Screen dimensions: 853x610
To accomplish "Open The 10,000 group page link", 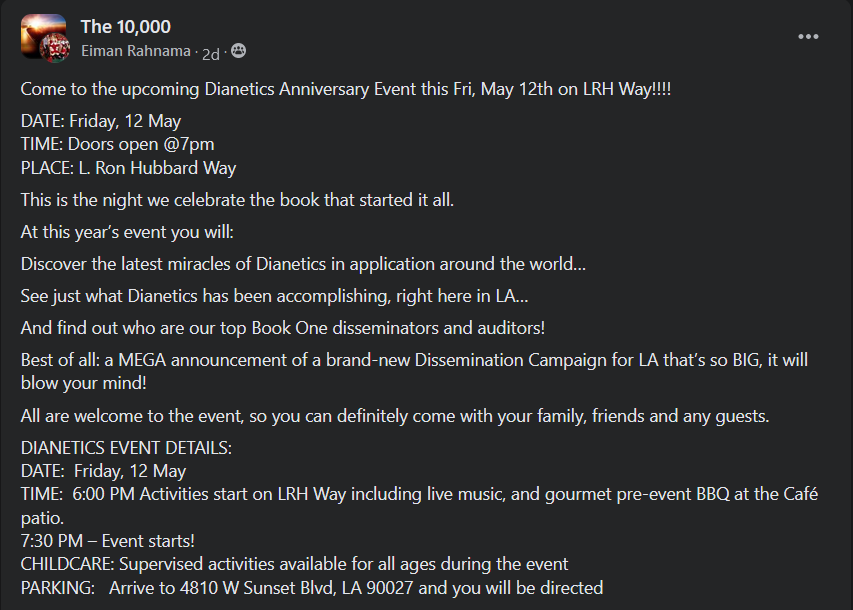I will click(x=125, y=27).
